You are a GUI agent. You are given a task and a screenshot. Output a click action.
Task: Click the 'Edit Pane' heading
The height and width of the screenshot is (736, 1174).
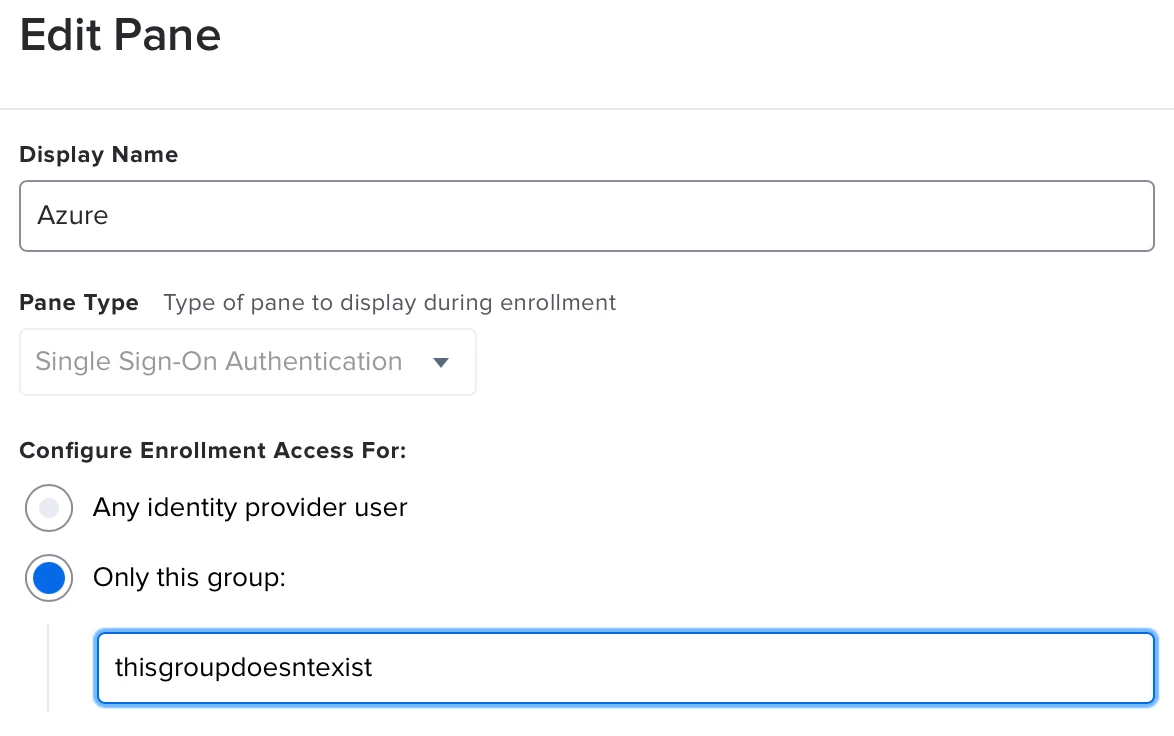[x=120, y=36]
